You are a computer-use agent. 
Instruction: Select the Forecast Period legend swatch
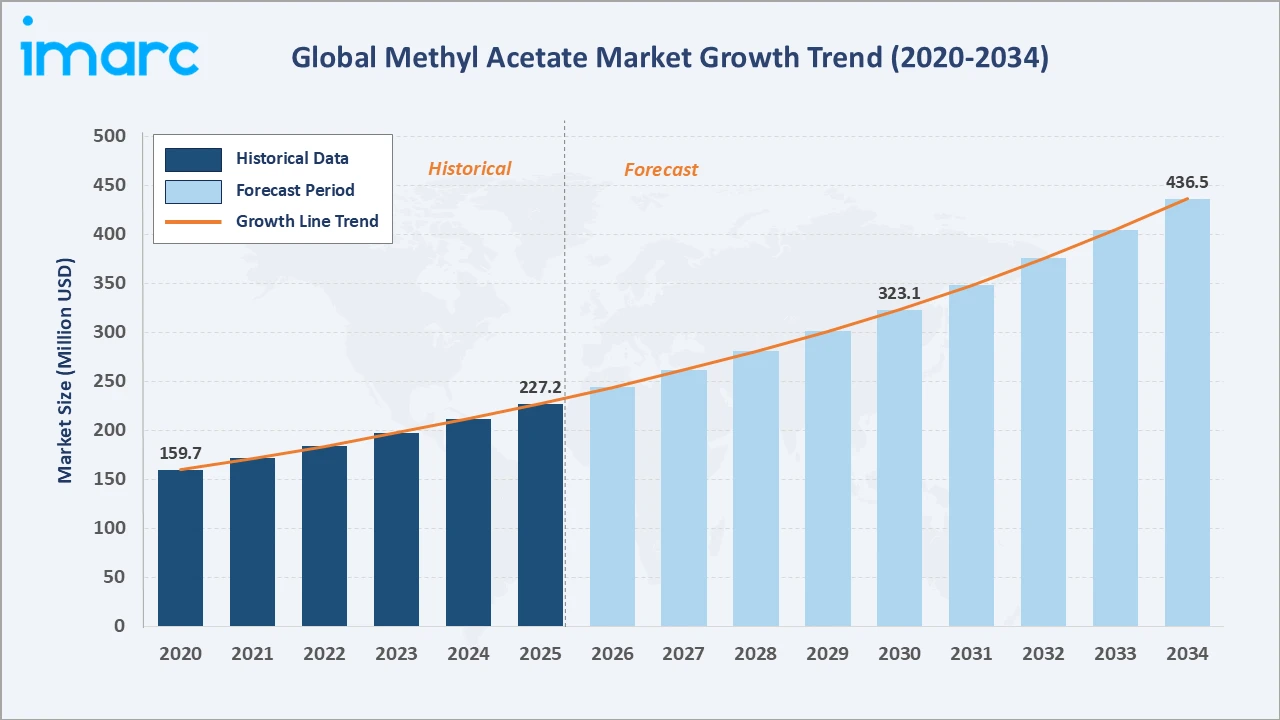[x=193, y=191]
